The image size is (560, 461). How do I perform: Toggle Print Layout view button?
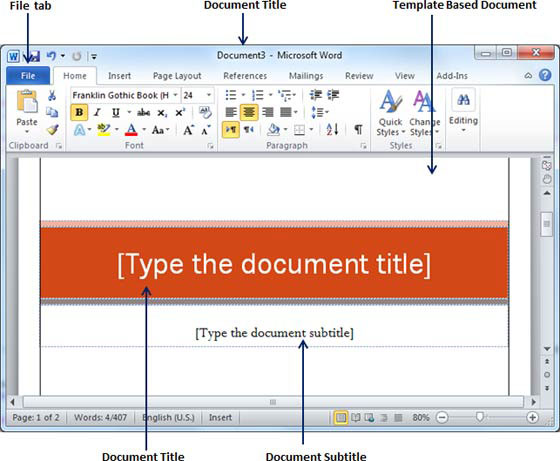click(341, 417)
